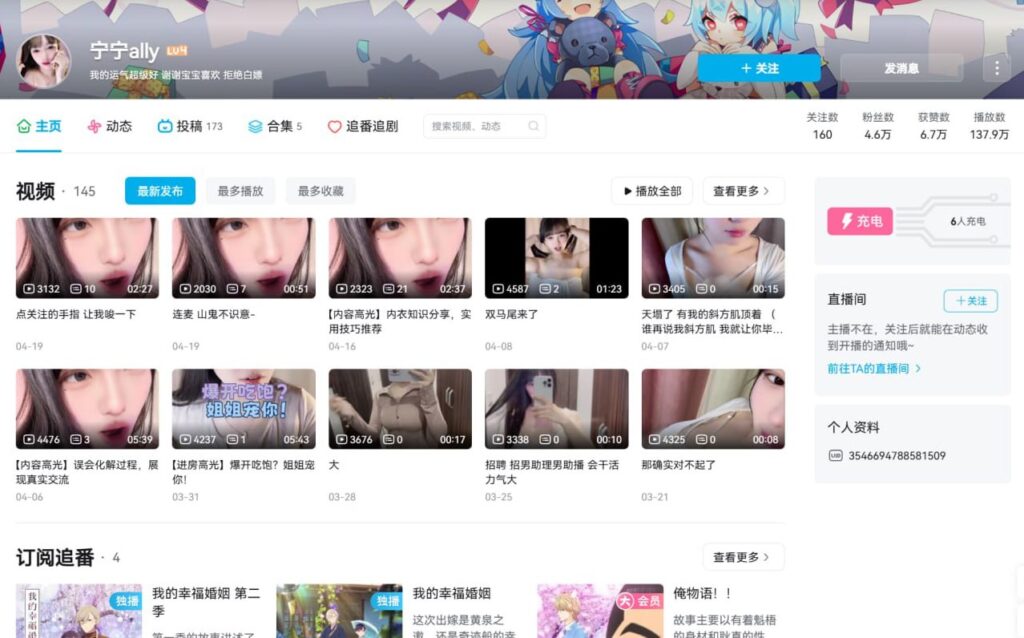This screenshot has width=1024, height=638.
Task: Open the 合集 collections tab
Action: pyautogui.click(x=275, y=127)
